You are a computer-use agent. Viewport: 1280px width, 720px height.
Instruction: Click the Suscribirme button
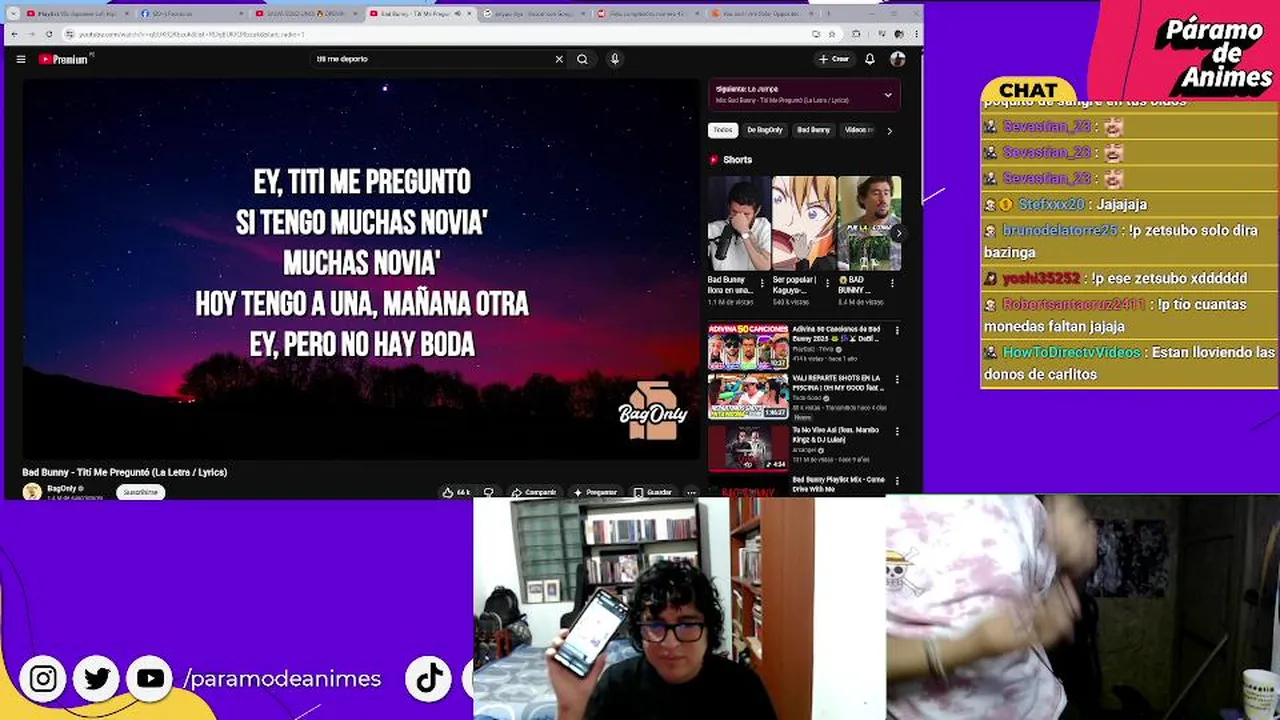(x=140, y=492)
